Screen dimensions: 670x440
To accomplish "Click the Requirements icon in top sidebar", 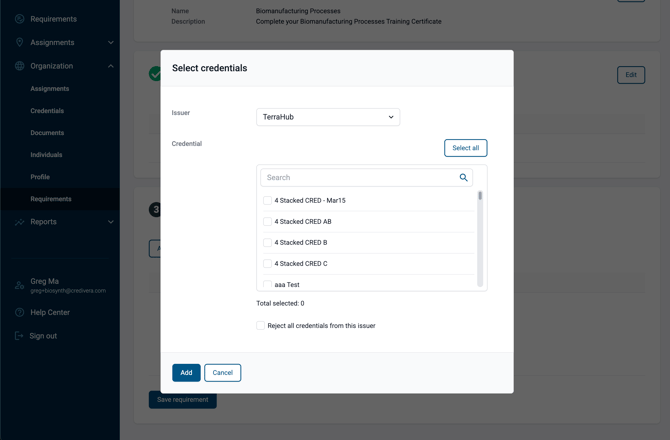I will (19, 19).
